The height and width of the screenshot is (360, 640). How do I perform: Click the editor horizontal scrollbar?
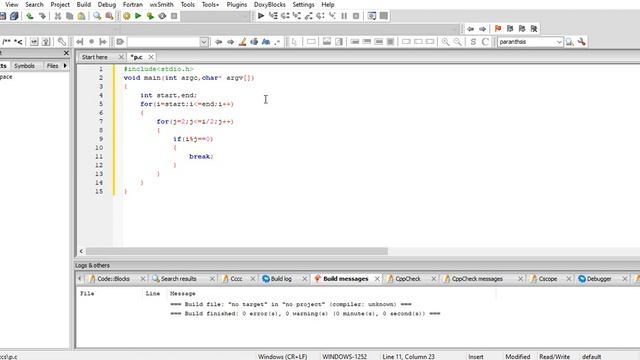click(x=237, y=251)
